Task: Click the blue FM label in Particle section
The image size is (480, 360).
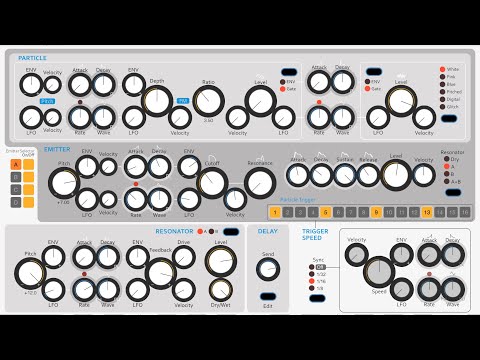Action: [183, 101]
